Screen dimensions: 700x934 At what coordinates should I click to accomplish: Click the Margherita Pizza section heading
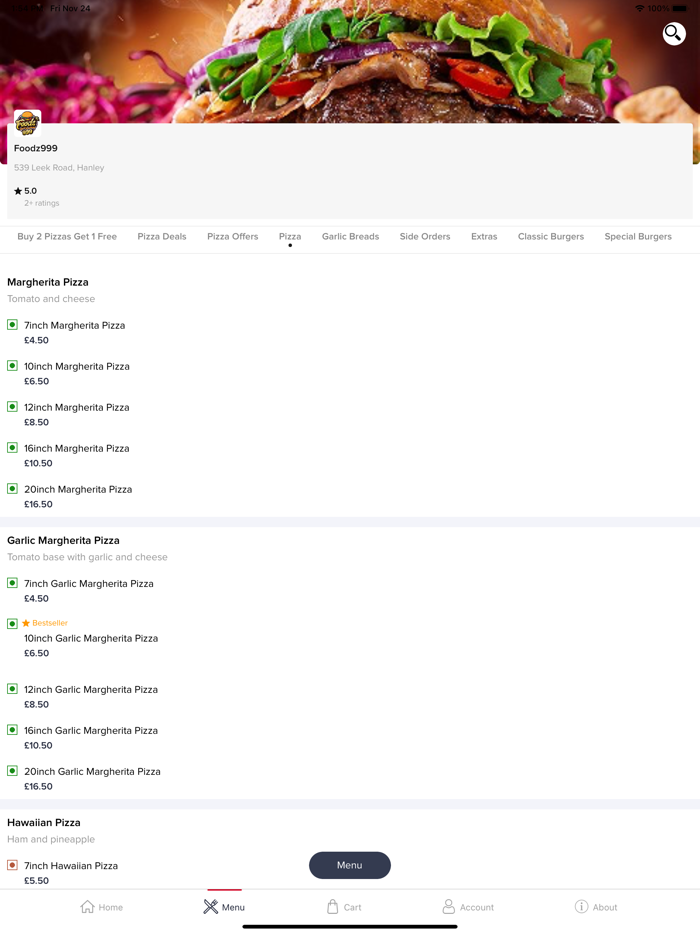[48, 282]
